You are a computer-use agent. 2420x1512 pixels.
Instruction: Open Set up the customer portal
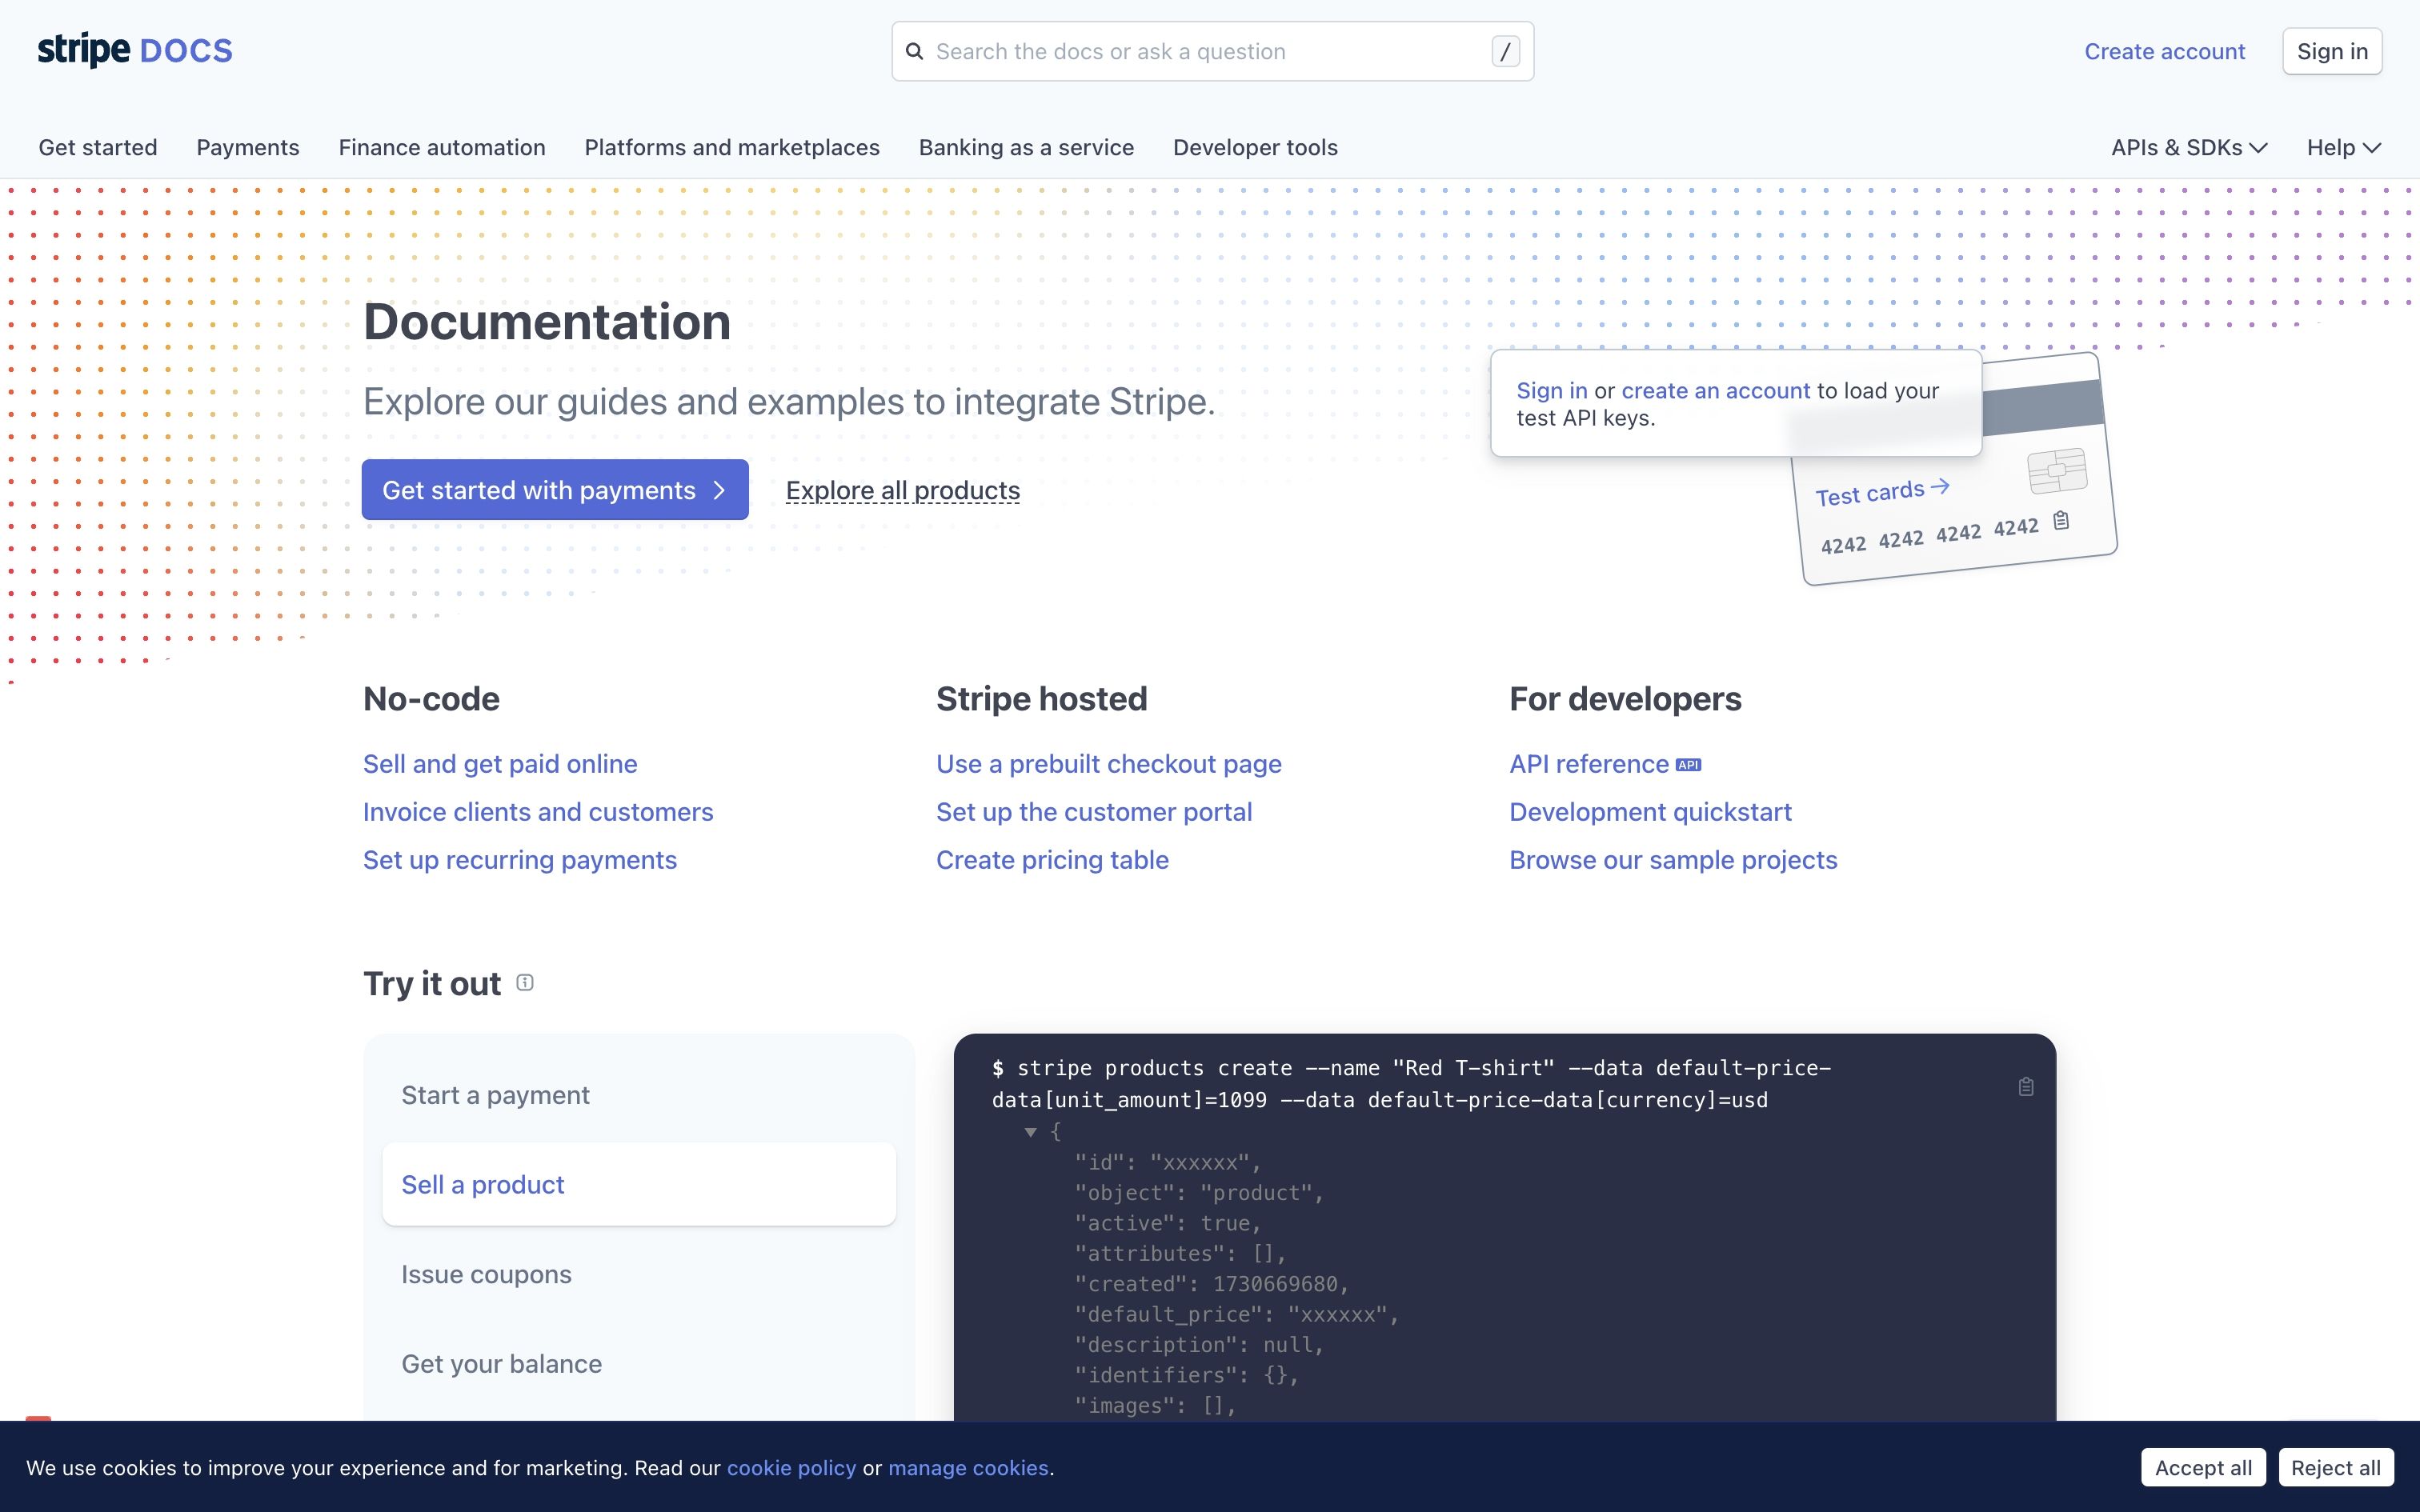pos(1094,812)
